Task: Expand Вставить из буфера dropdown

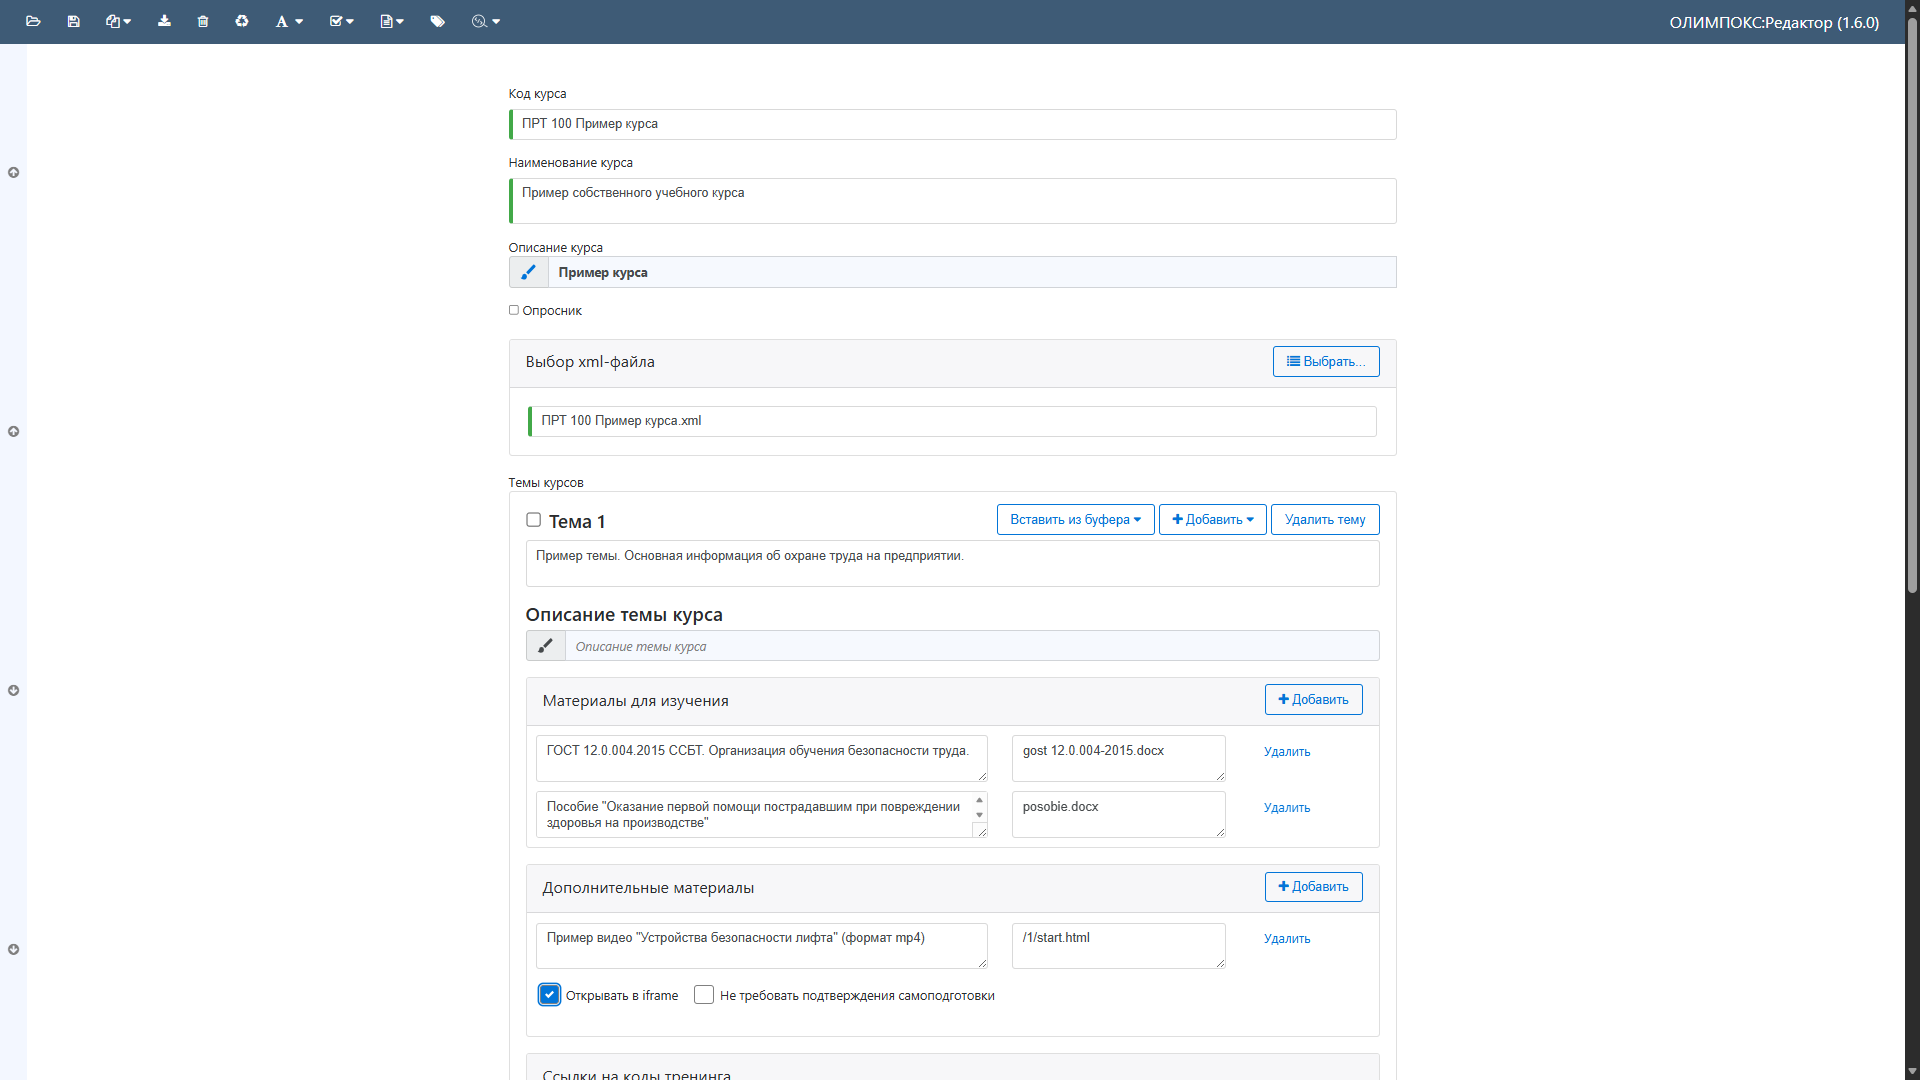Action: tap(1075, 520)
